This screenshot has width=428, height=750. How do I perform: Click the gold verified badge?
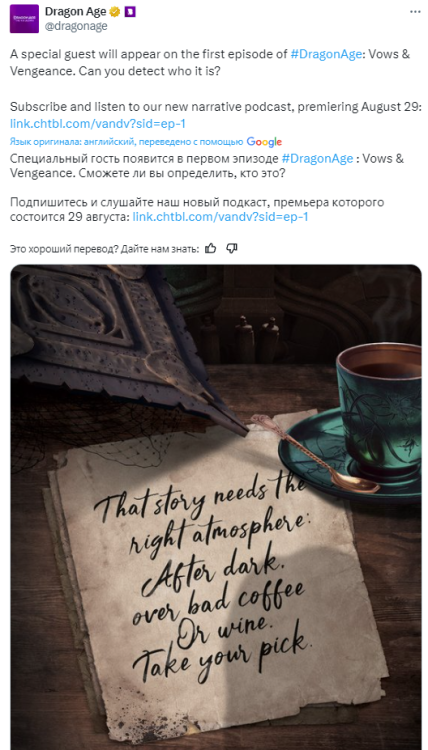(x=115, y=12)
